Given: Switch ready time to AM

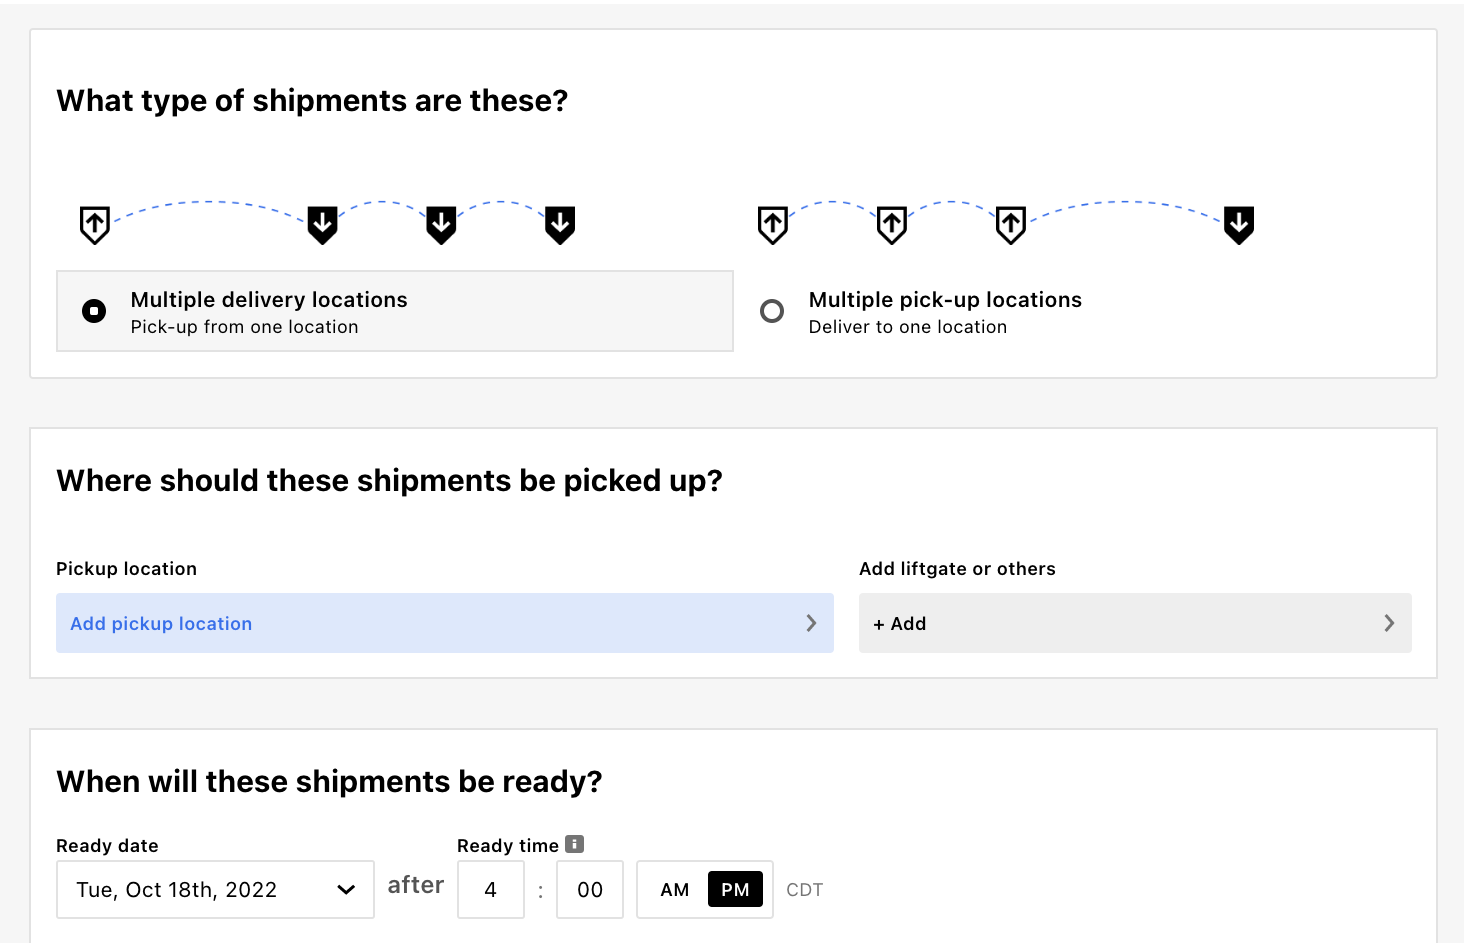Looking at the screenshot, I should (675, 890).
